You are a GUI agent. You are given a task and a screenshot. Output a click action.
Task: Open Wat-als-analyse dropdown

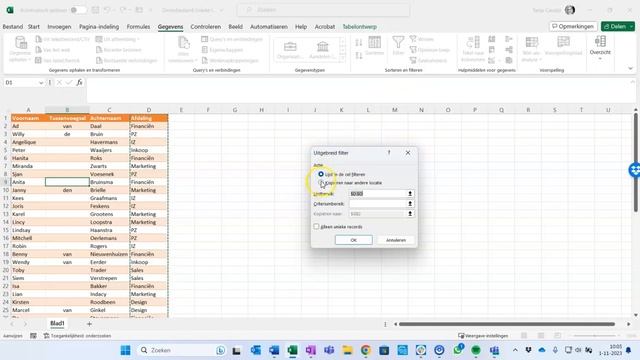coord(531,49)
